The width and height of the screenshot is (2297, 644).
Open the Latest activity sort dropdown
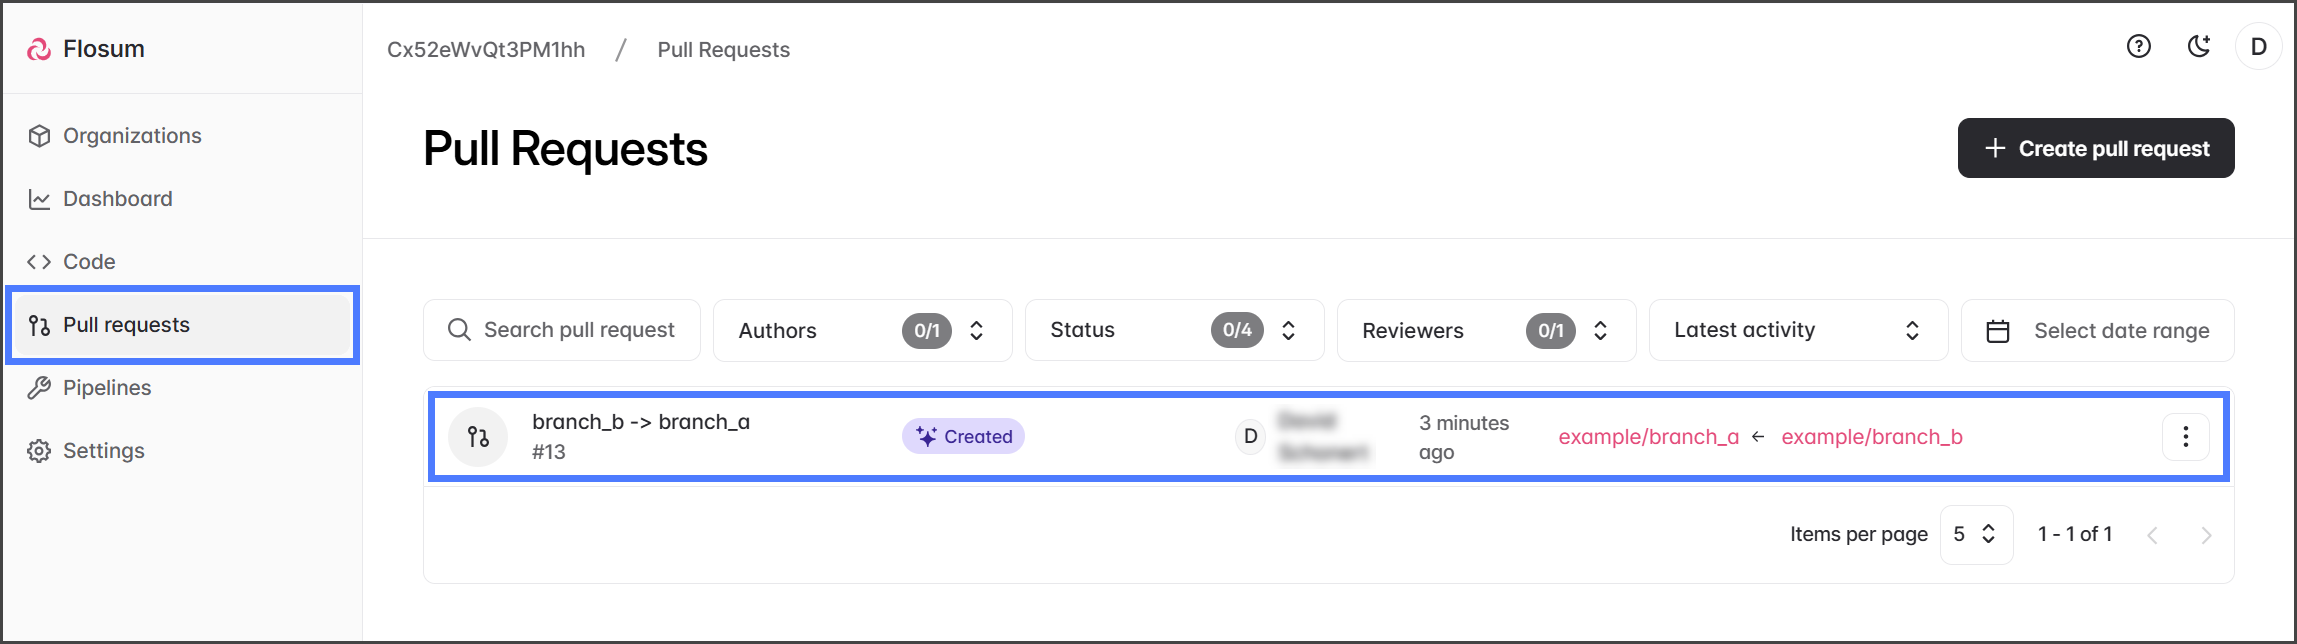[x=1797, y=331]
